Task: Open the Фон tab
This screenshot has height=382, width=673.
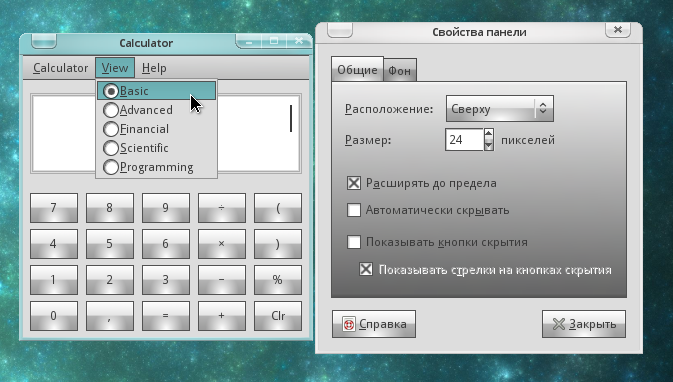Action: point(400,70)
